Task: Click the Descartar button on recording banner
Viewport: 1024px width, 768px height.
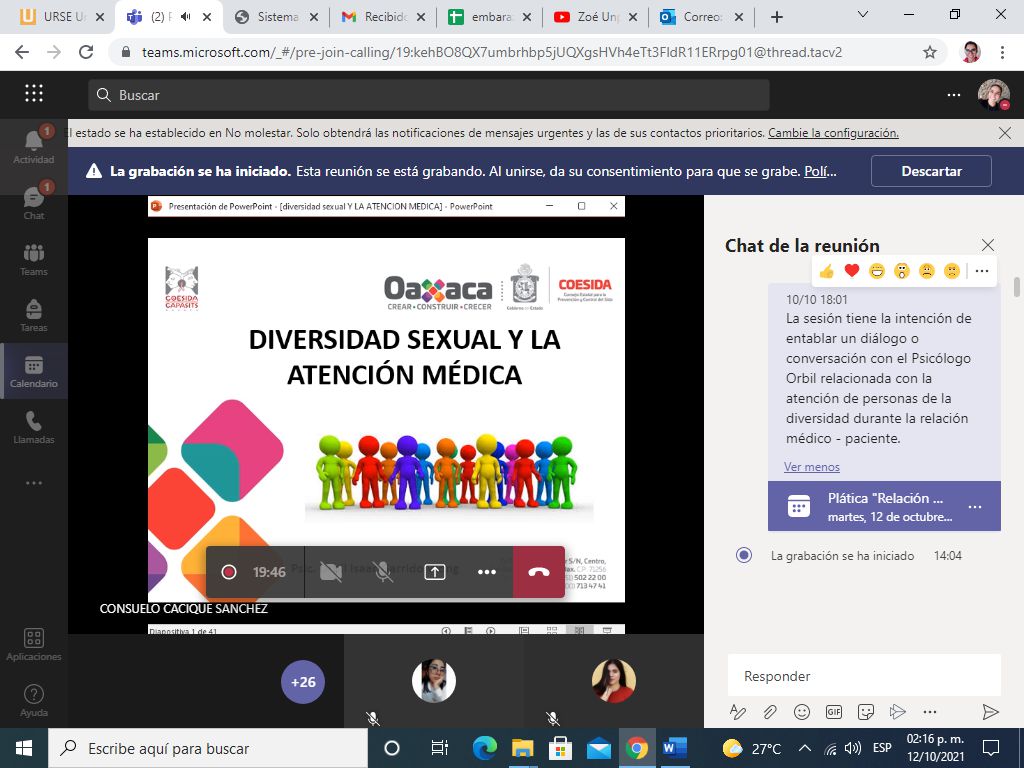Action: pyautogui.click(x=931, y=171)
